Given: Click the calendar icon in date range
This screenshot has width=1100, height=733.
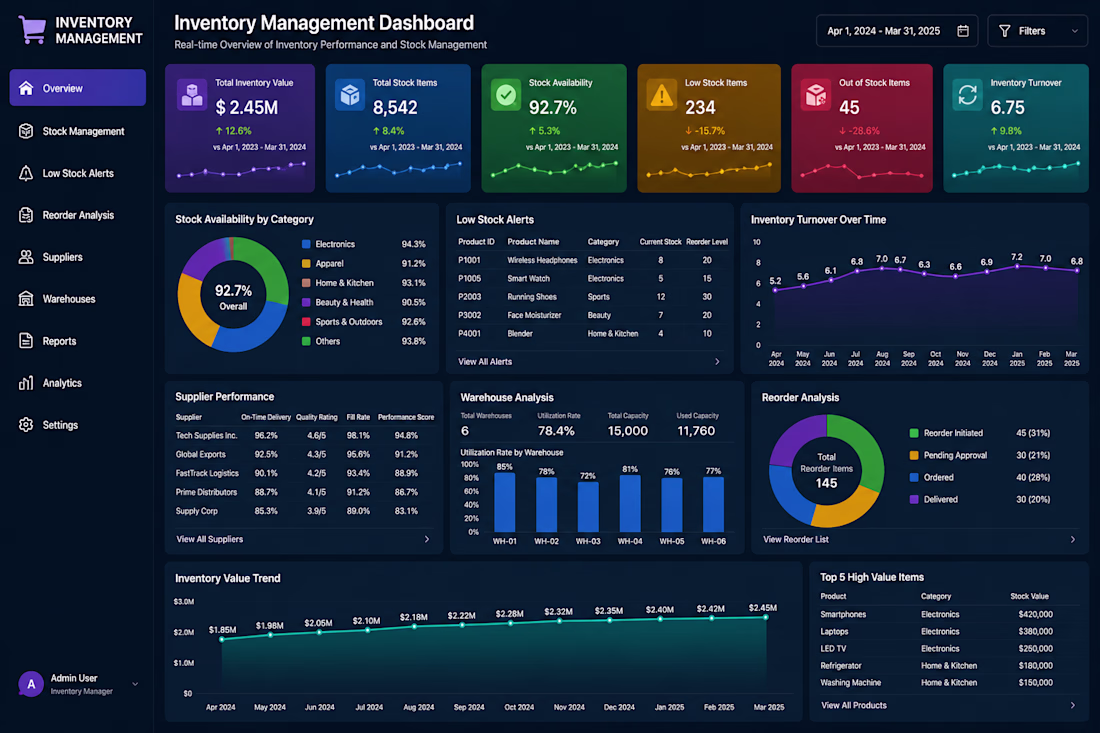Looking at the screenshot, I should point(963,31).
